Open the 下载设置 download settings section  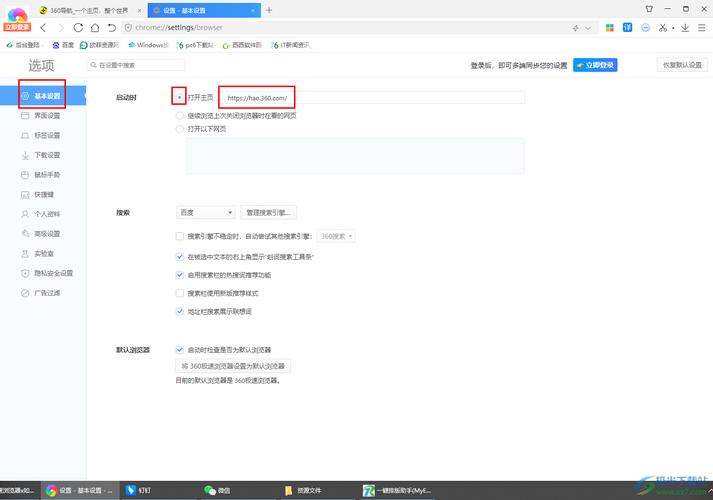point(46,155)
